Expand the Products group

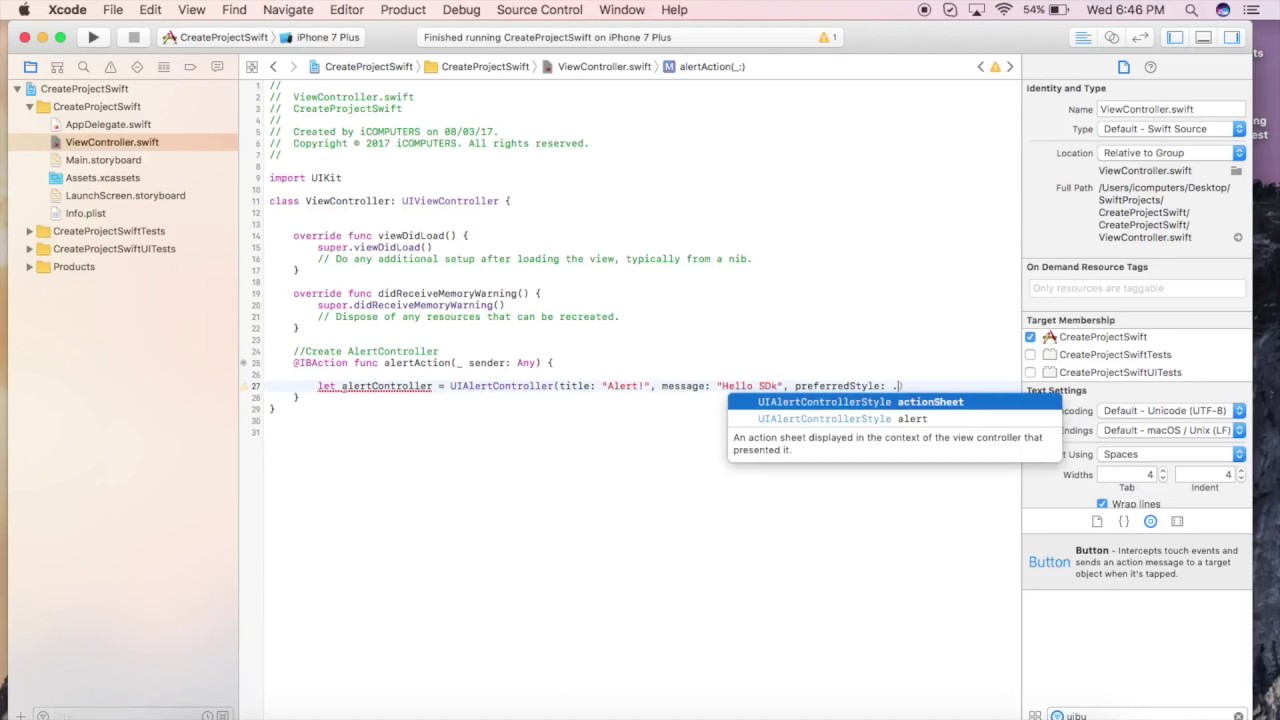point(30,267)
